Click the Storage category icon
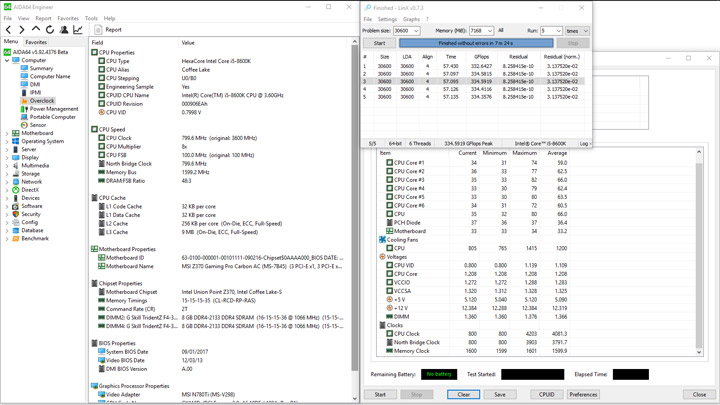720x405 pixels. tap(16, 174)
